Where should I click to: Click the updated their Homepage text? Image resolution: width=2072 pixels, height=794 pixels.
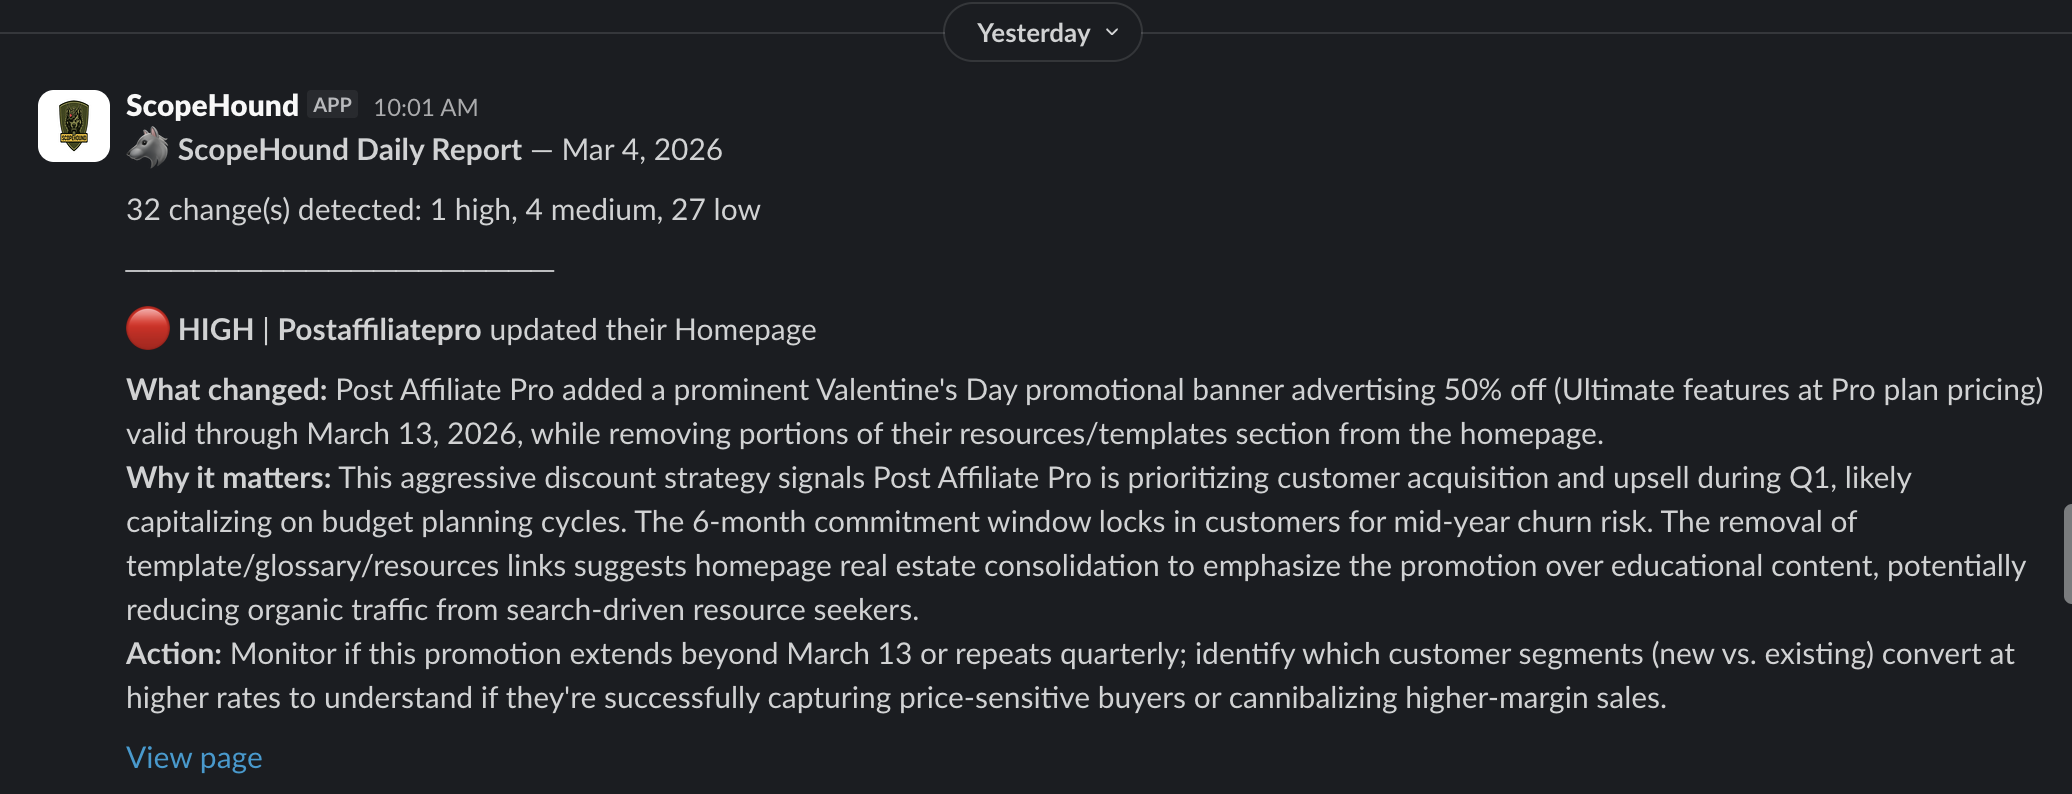pos(652,330)
